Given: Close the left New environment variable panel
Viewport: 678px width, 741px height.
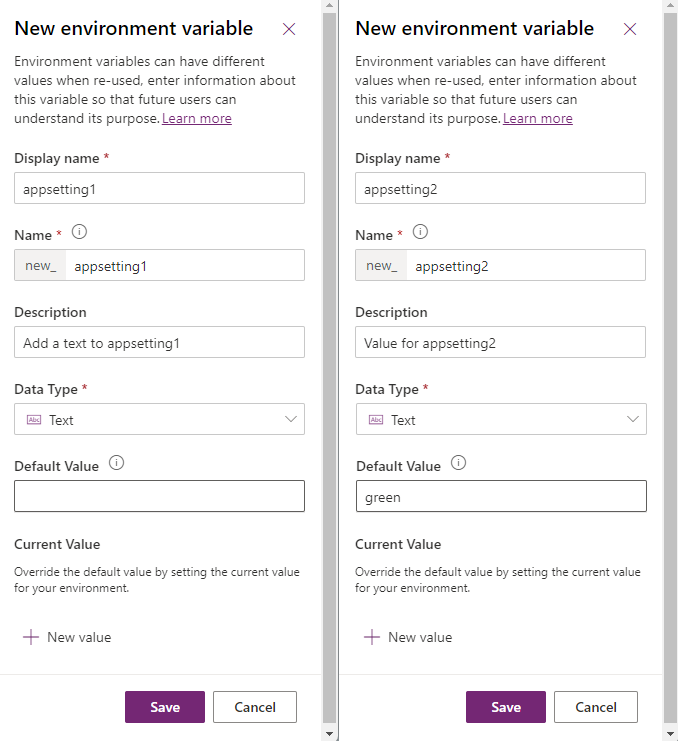Looking at the screenshot, I should [x=289, y=29].
